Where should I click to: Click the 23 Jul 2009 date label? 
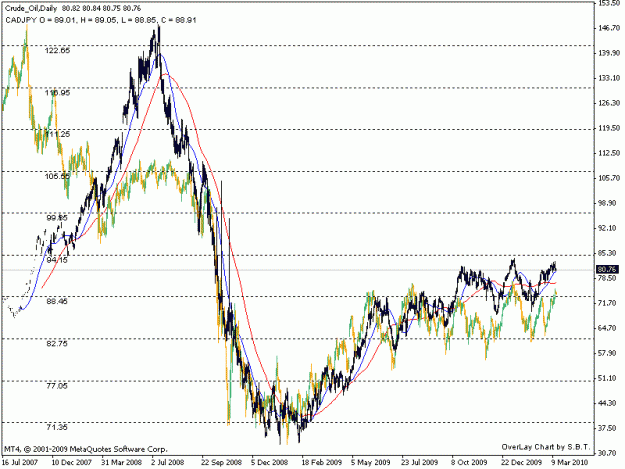pos(420,462)
